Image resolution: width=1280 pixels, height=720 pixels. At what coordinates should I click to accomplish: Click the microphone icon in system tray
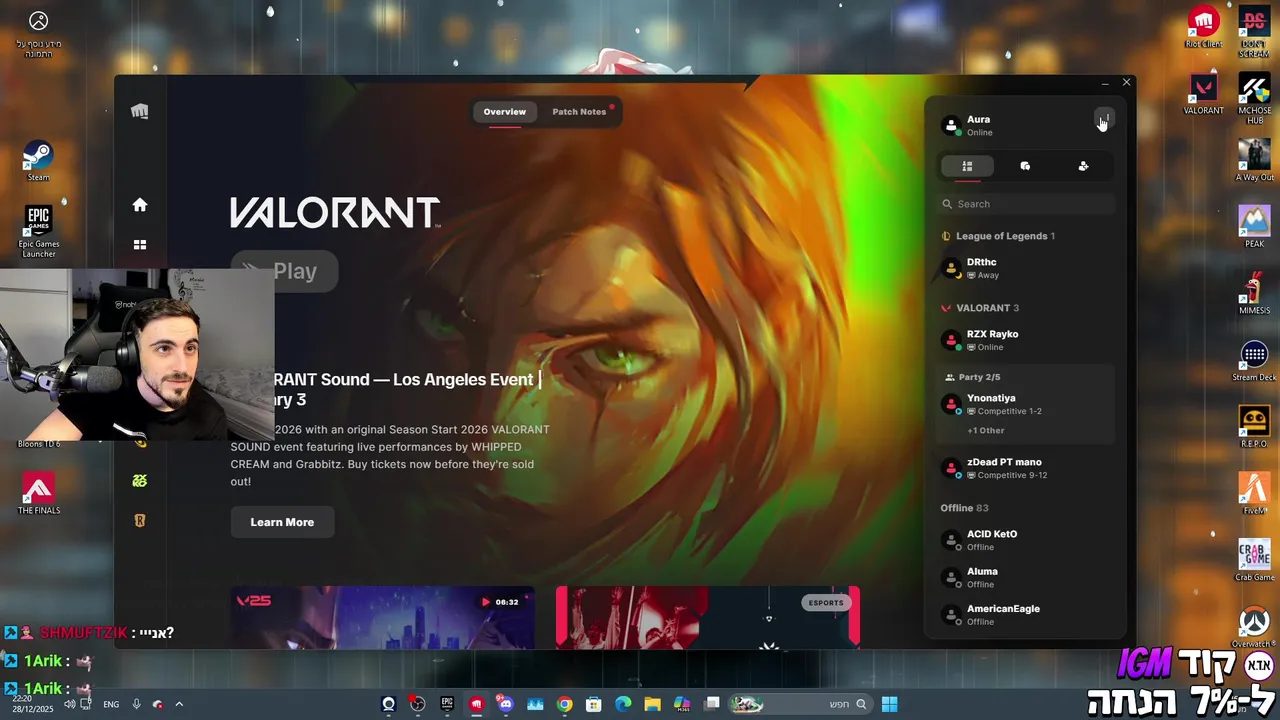(x=136, y=704)
